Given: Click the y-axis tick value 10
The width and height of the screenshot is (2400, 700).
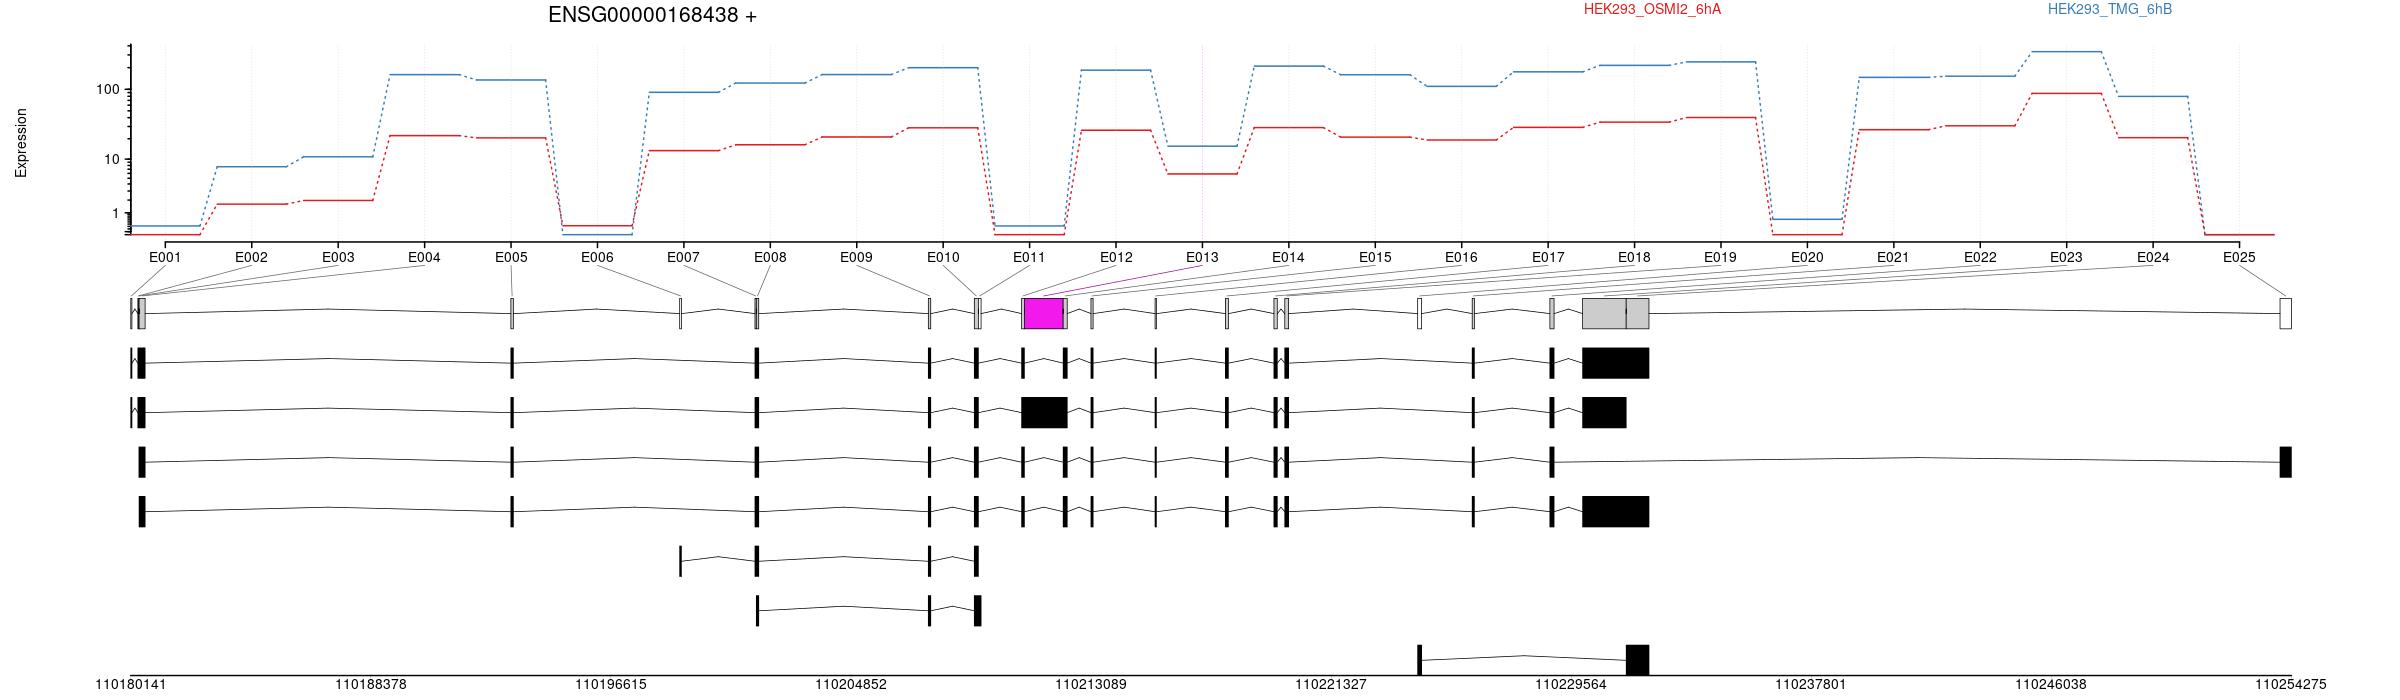Looking at the screenshot, I should tap(112, 159).
